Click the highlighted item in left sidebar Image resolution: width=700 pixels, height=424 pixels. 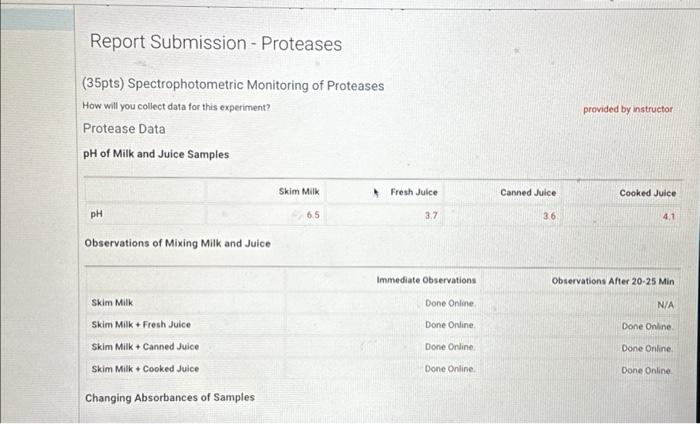click(37, 20)
